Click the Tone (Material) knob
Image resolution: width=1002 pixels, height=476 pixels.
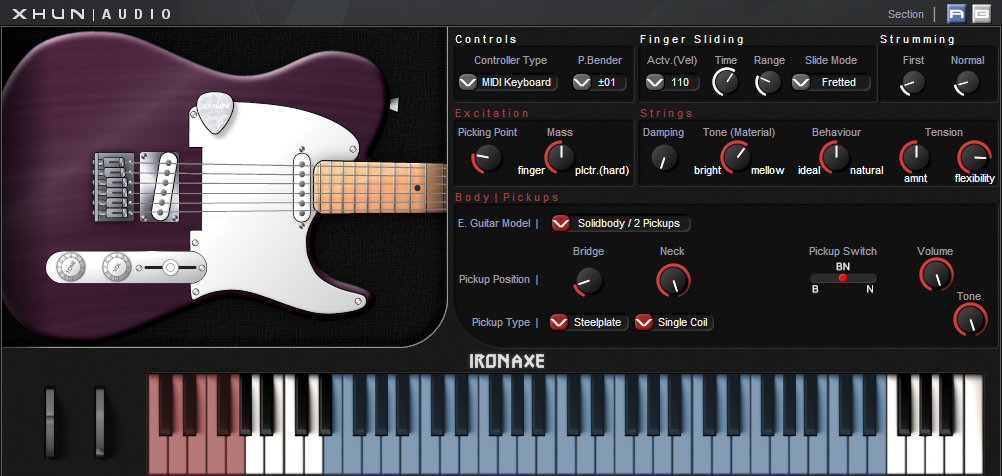click(x=736, y=157)
